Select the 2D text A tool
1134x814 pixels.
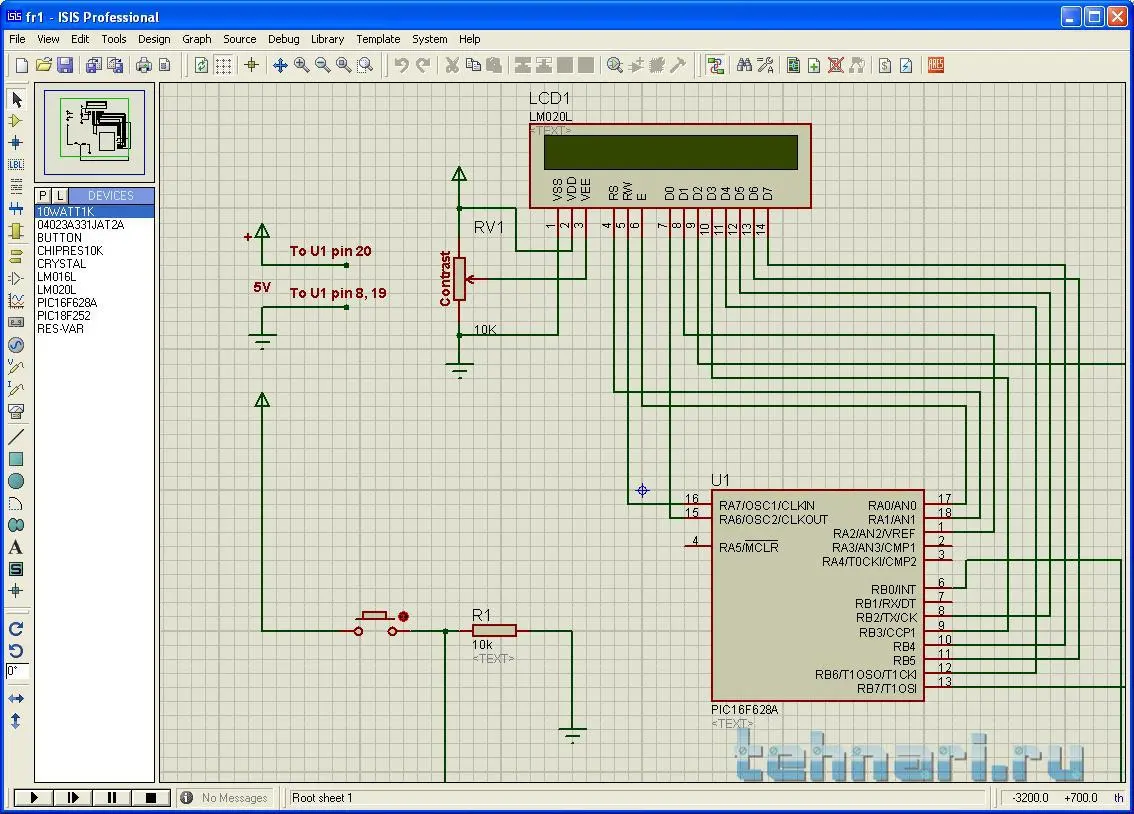(x=16, y=547)
